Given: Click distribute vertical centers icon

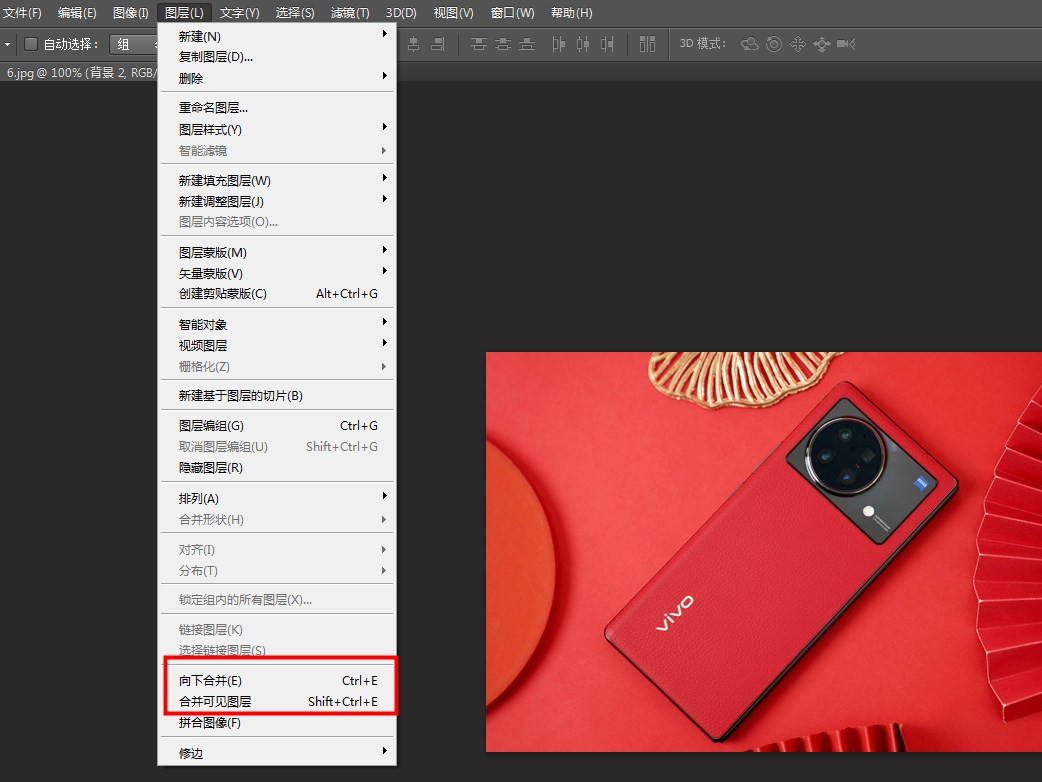Looking at the screenshot, I should click(503, 44).
